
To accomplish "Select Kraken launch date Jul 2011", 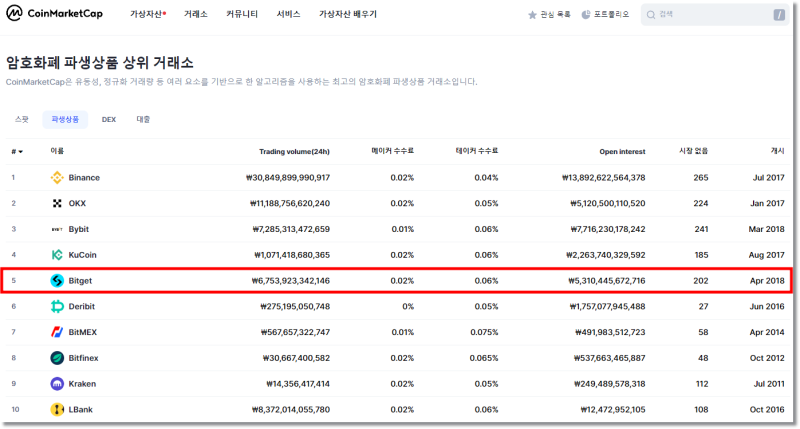I will [x=769, y=384].
